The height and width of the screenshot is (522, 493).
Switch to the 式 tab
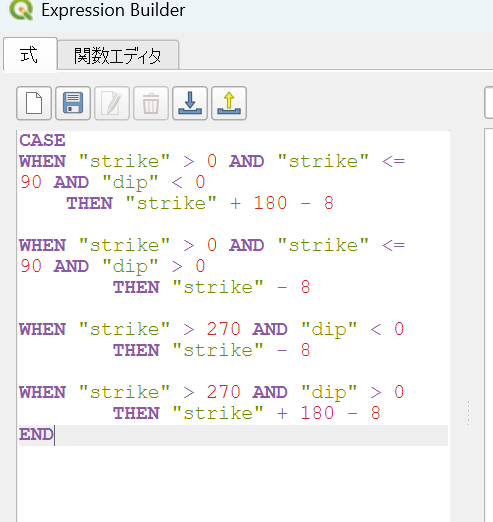pyautogui.click(x=30, y=55)
